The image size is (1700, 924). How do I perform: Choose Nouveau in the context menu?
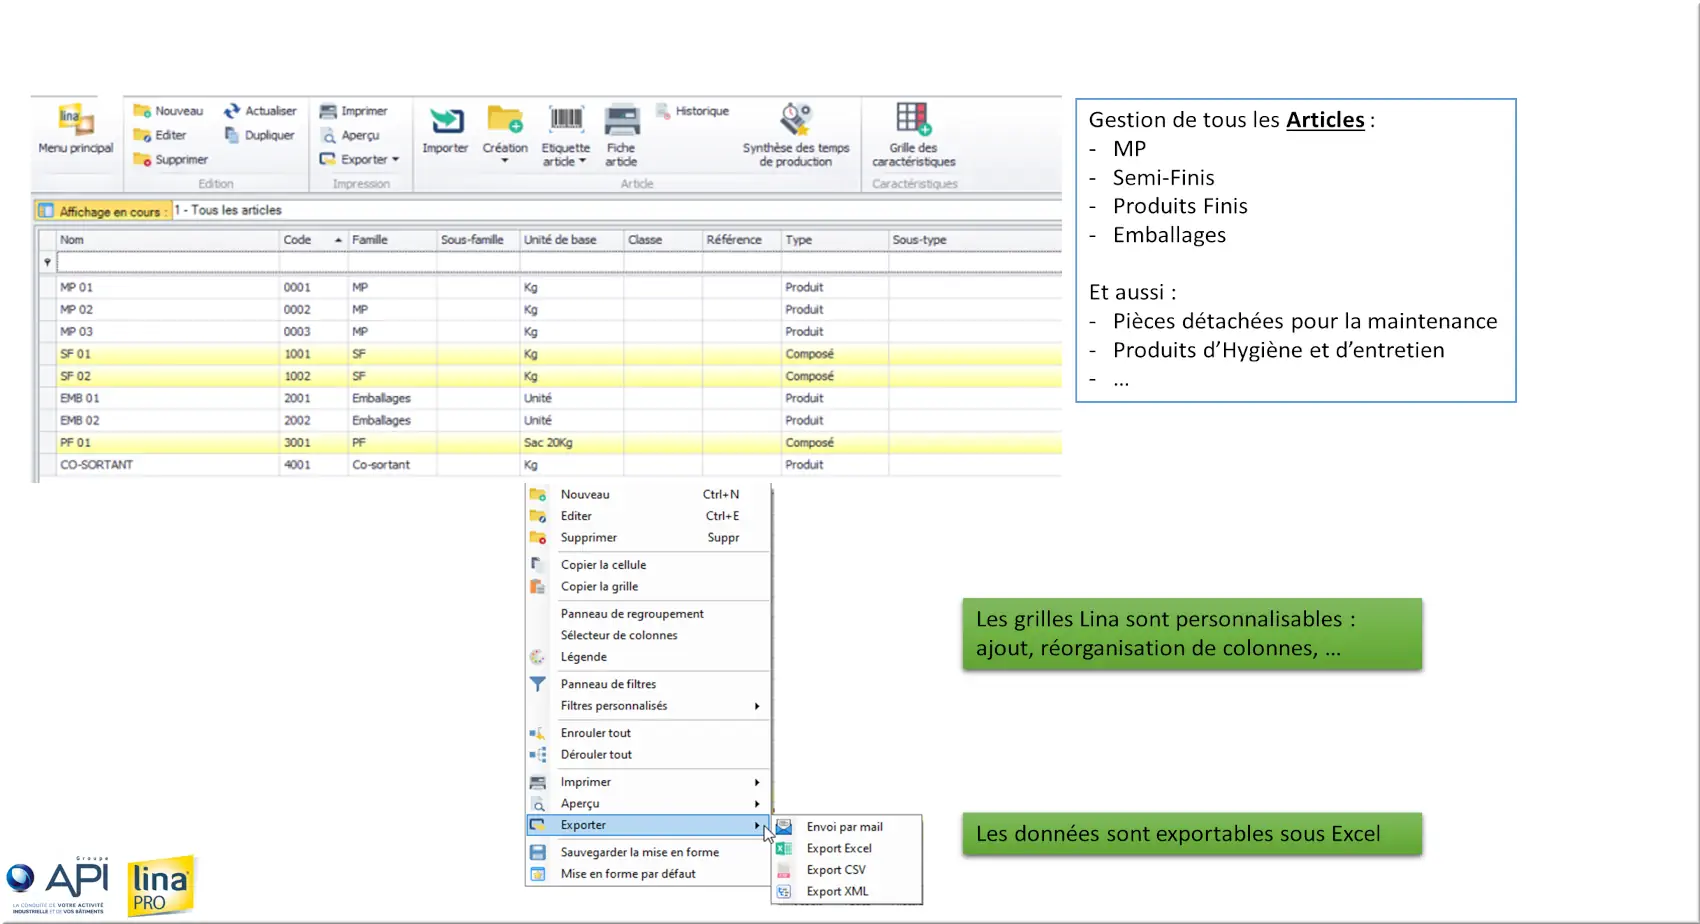click(x=648, y=494)
